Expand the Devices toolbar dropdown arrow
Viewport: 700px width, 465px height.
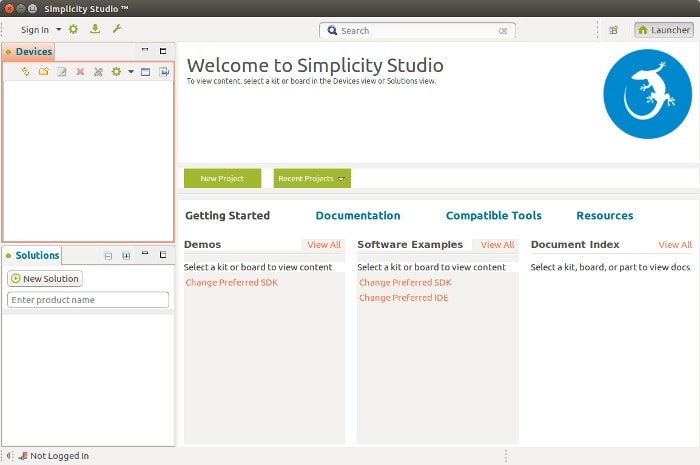131,71
